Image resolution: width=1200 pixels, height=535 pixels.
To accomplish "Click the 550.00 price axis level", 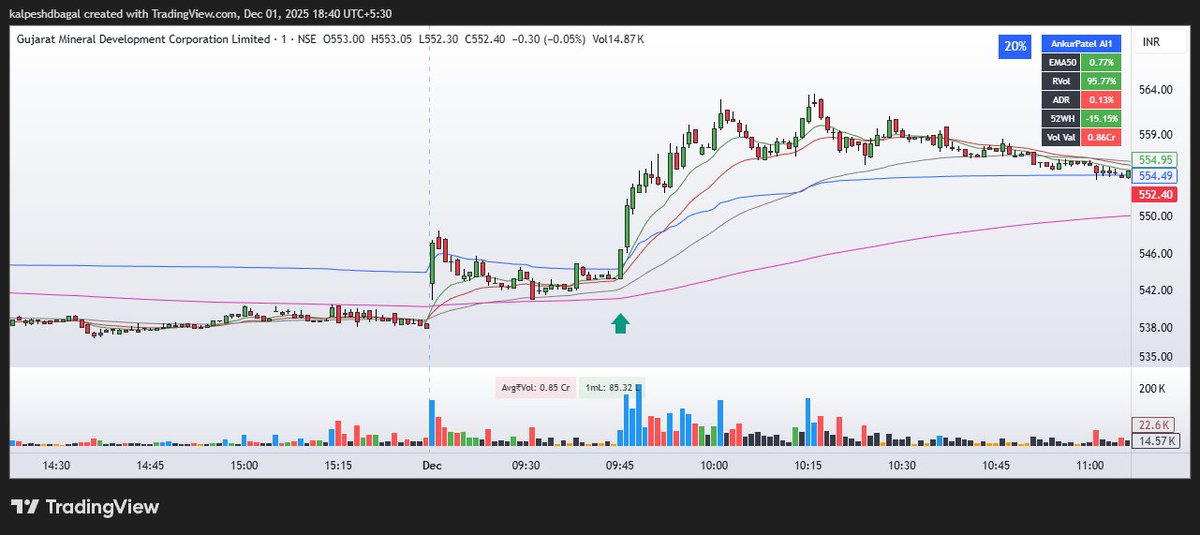I will tap(1154, 216).
